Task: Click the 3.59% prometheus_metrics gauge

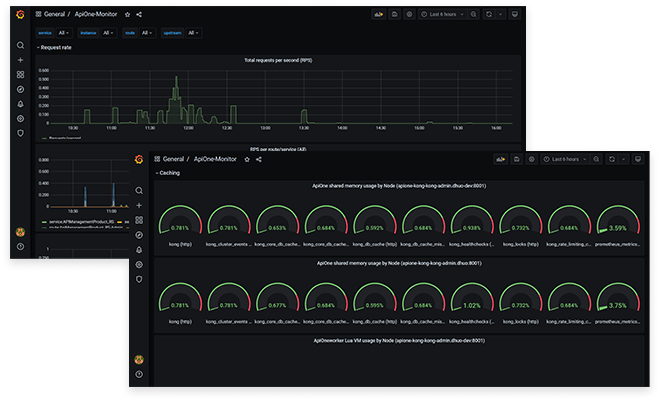Action: [x=617, y=221]
